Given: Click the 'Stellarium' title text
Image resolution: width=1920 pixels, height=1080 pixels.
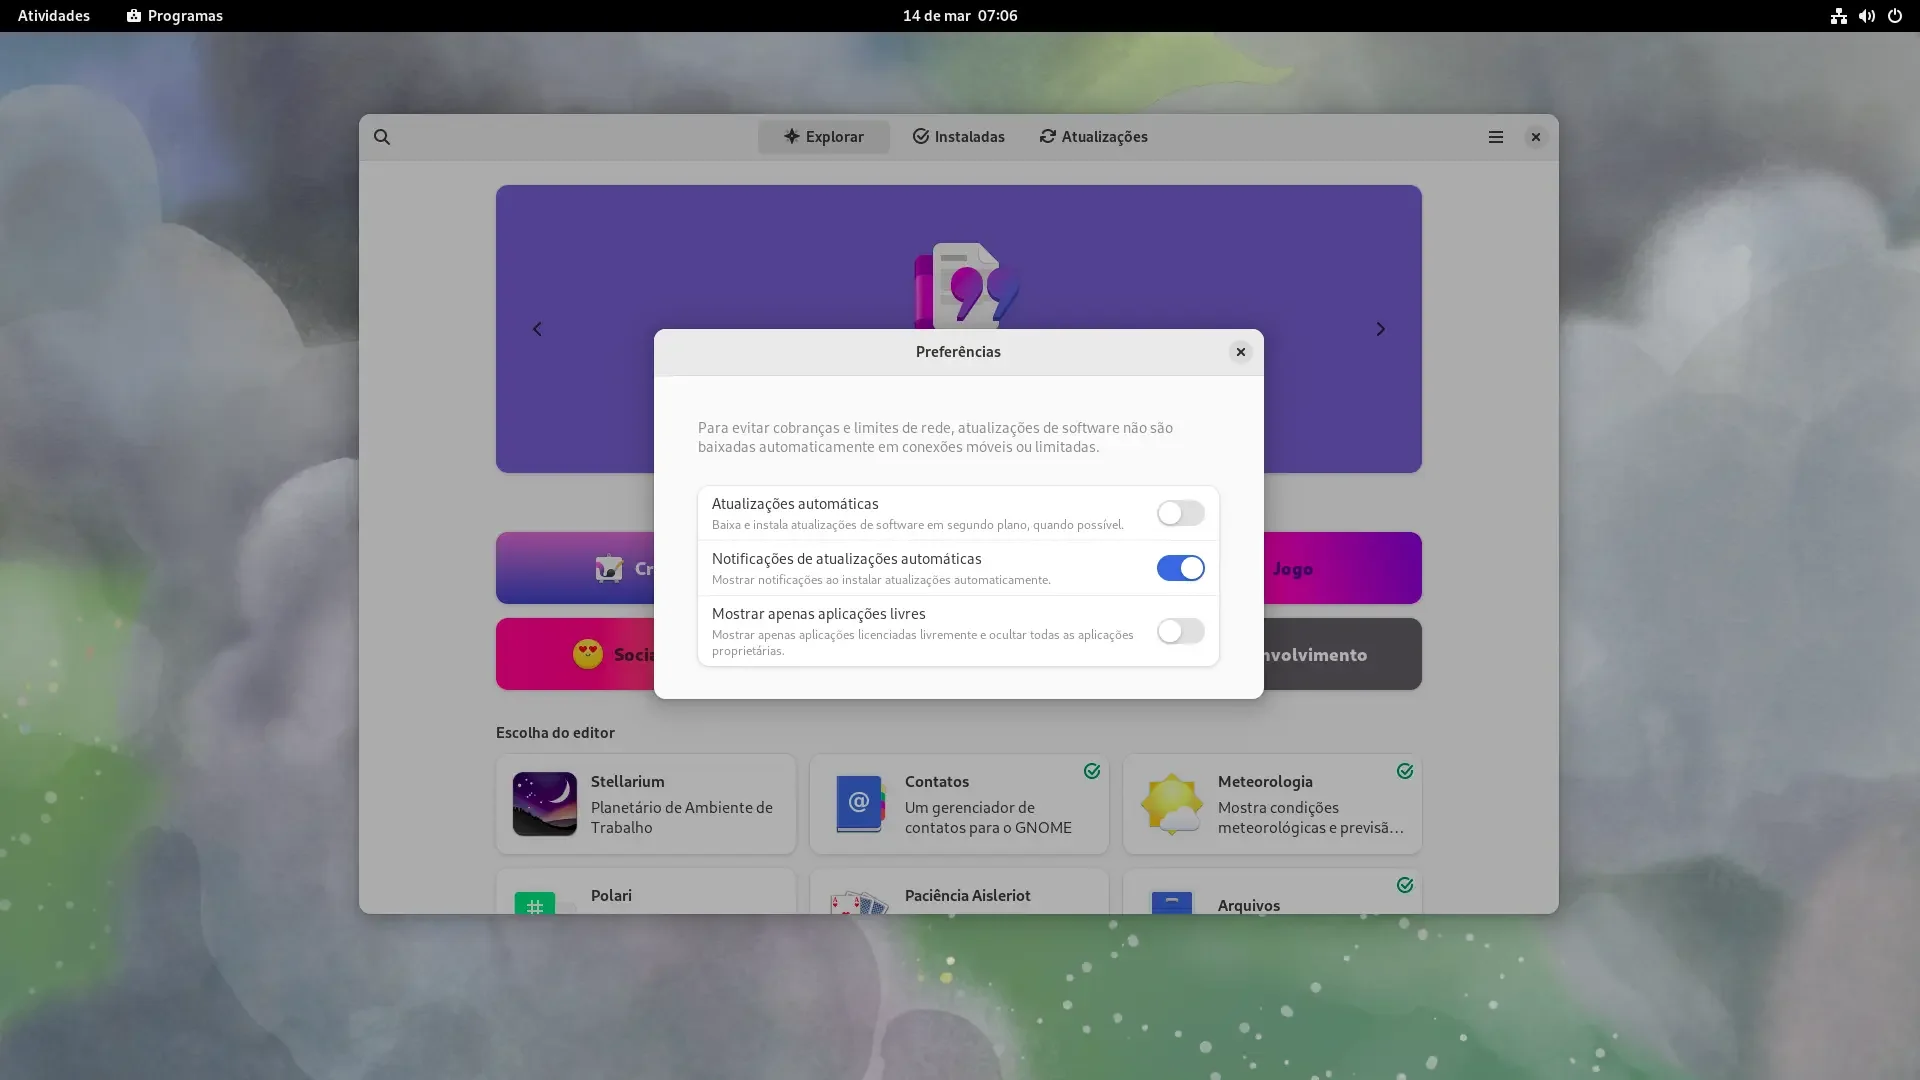Looking at the screenshot, I should (x=627, y=782).
